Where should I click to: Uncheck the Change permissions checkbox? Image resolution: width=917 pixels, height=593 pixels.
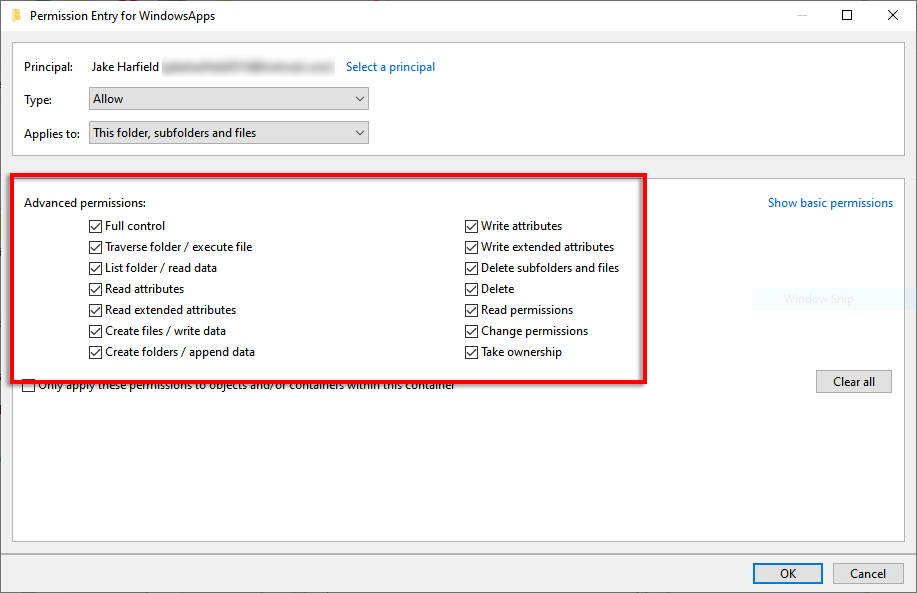tap(472, 331)
